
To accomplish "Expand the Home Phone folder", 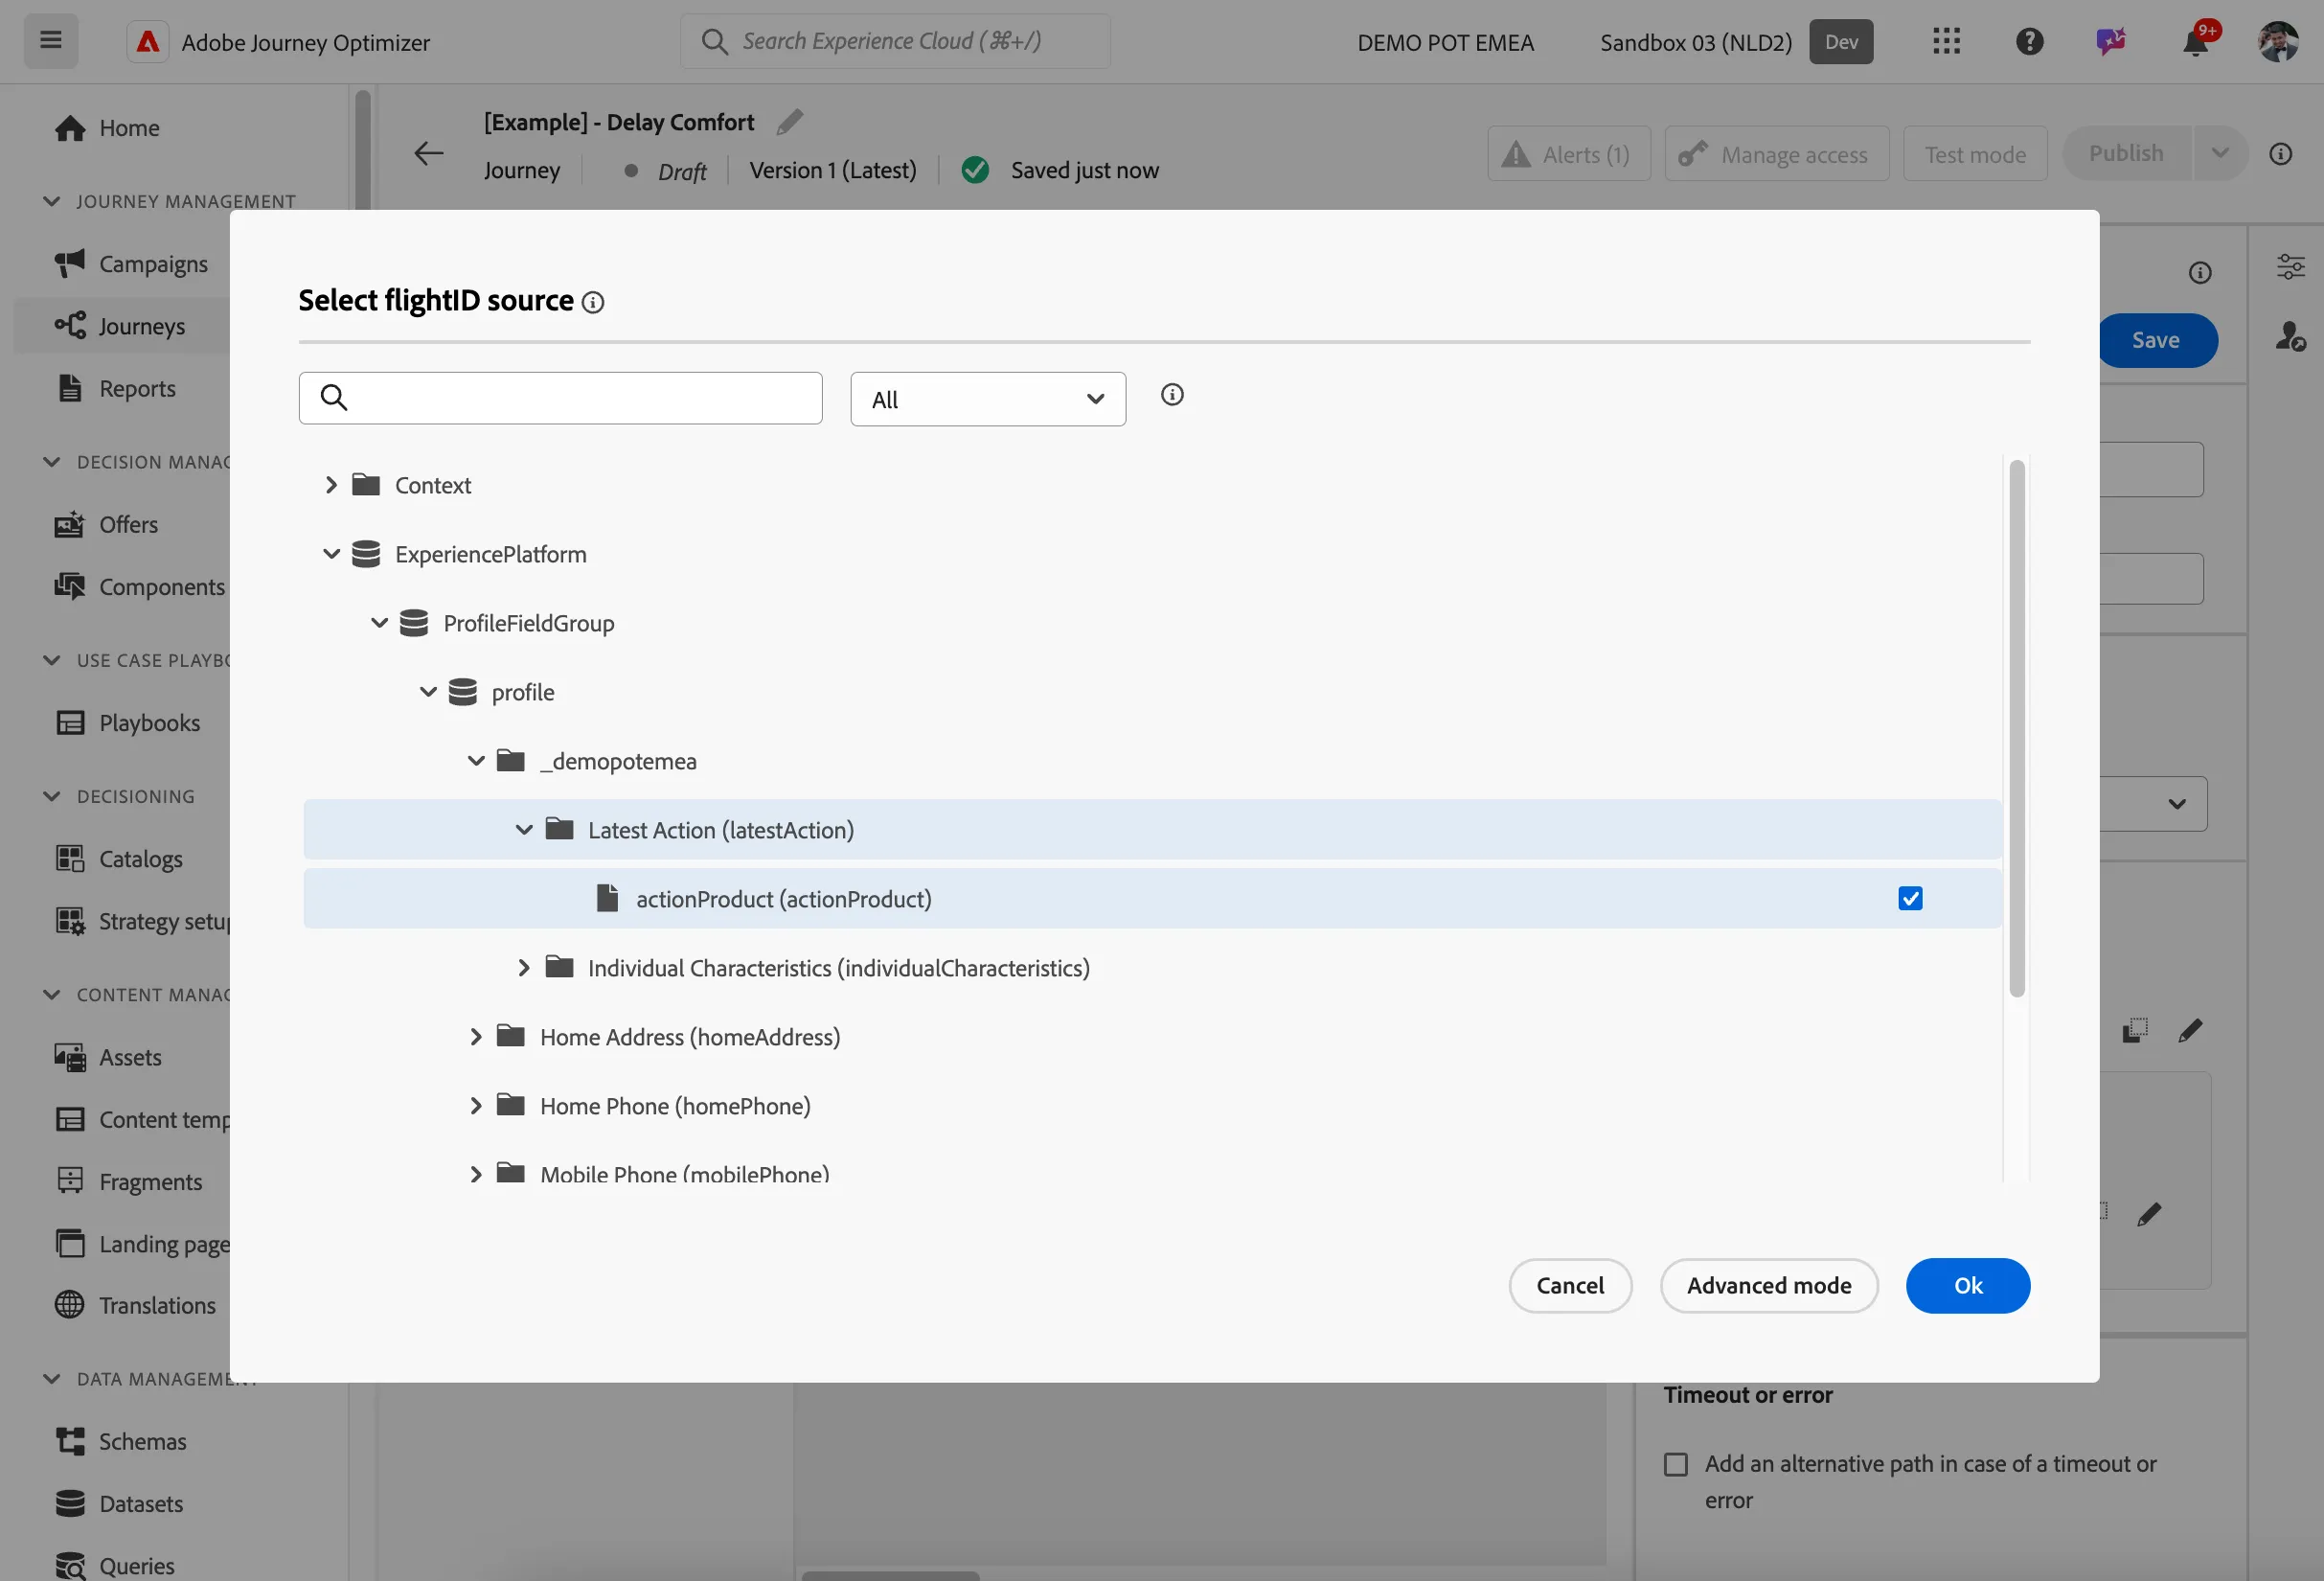I will 476,1106.
